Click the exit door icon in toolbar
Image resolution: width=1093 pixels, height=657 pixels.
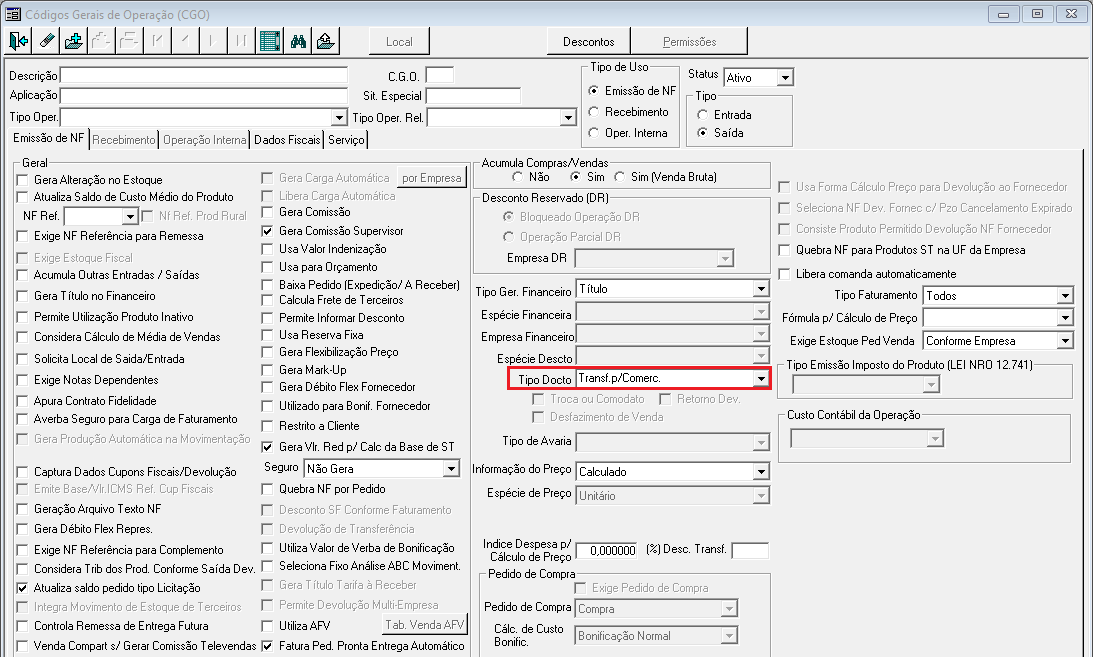point(18,42)
